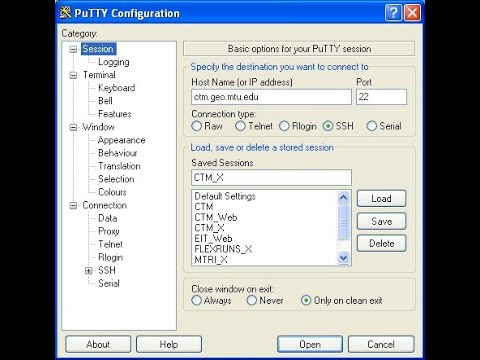
Task: Open the Data settings category
Action: (x=108, y=218)
